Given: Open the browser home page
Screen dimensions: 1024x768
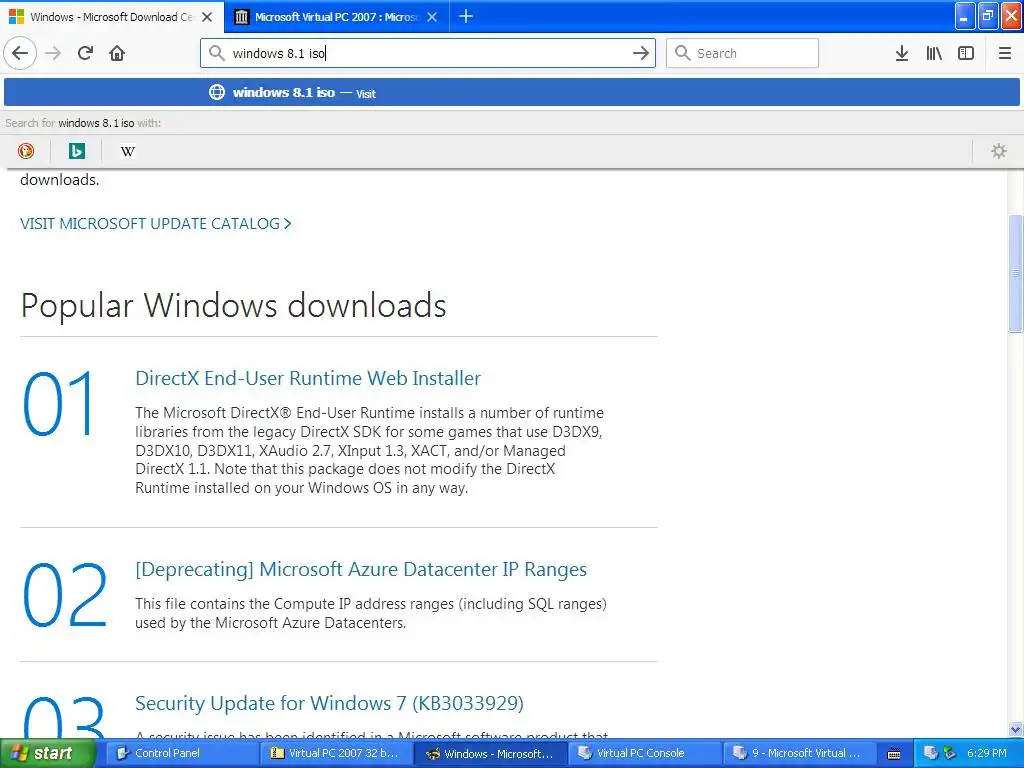Looking at the screenshot, I should 117,53.
